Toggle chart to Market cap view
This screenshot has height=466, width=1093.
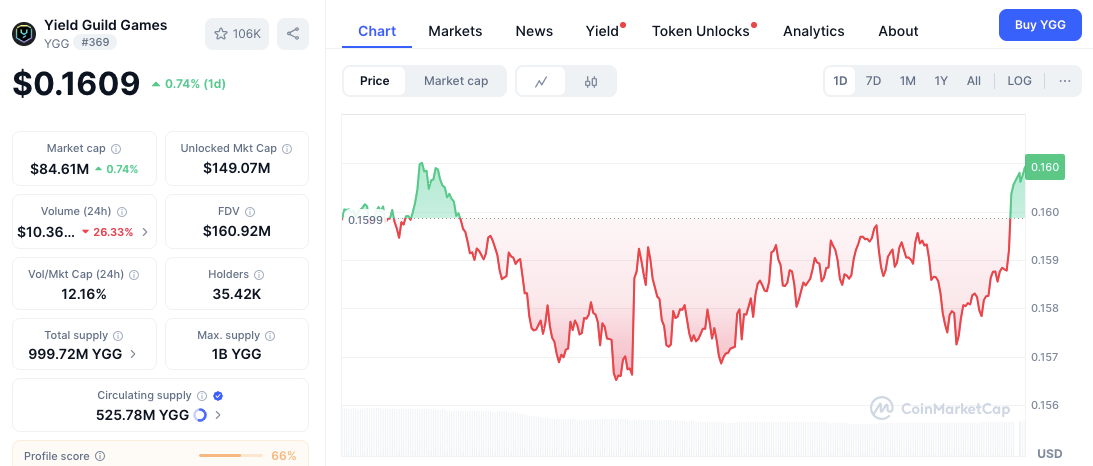pos(456,81)
